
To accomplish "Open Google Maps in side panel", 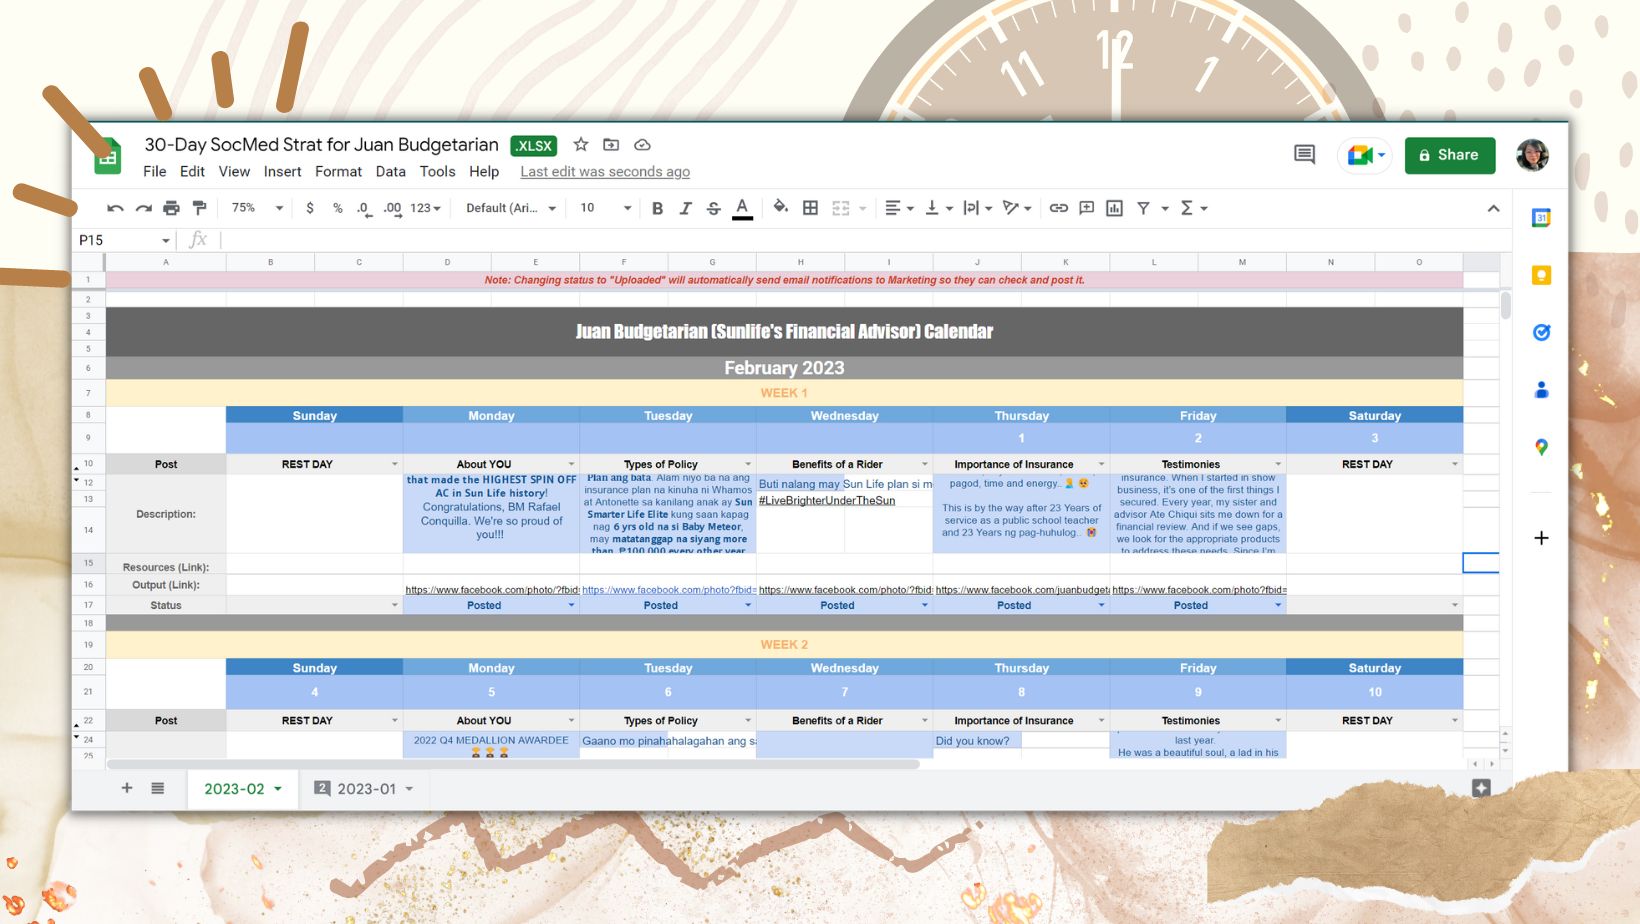I will point(1541,447).
